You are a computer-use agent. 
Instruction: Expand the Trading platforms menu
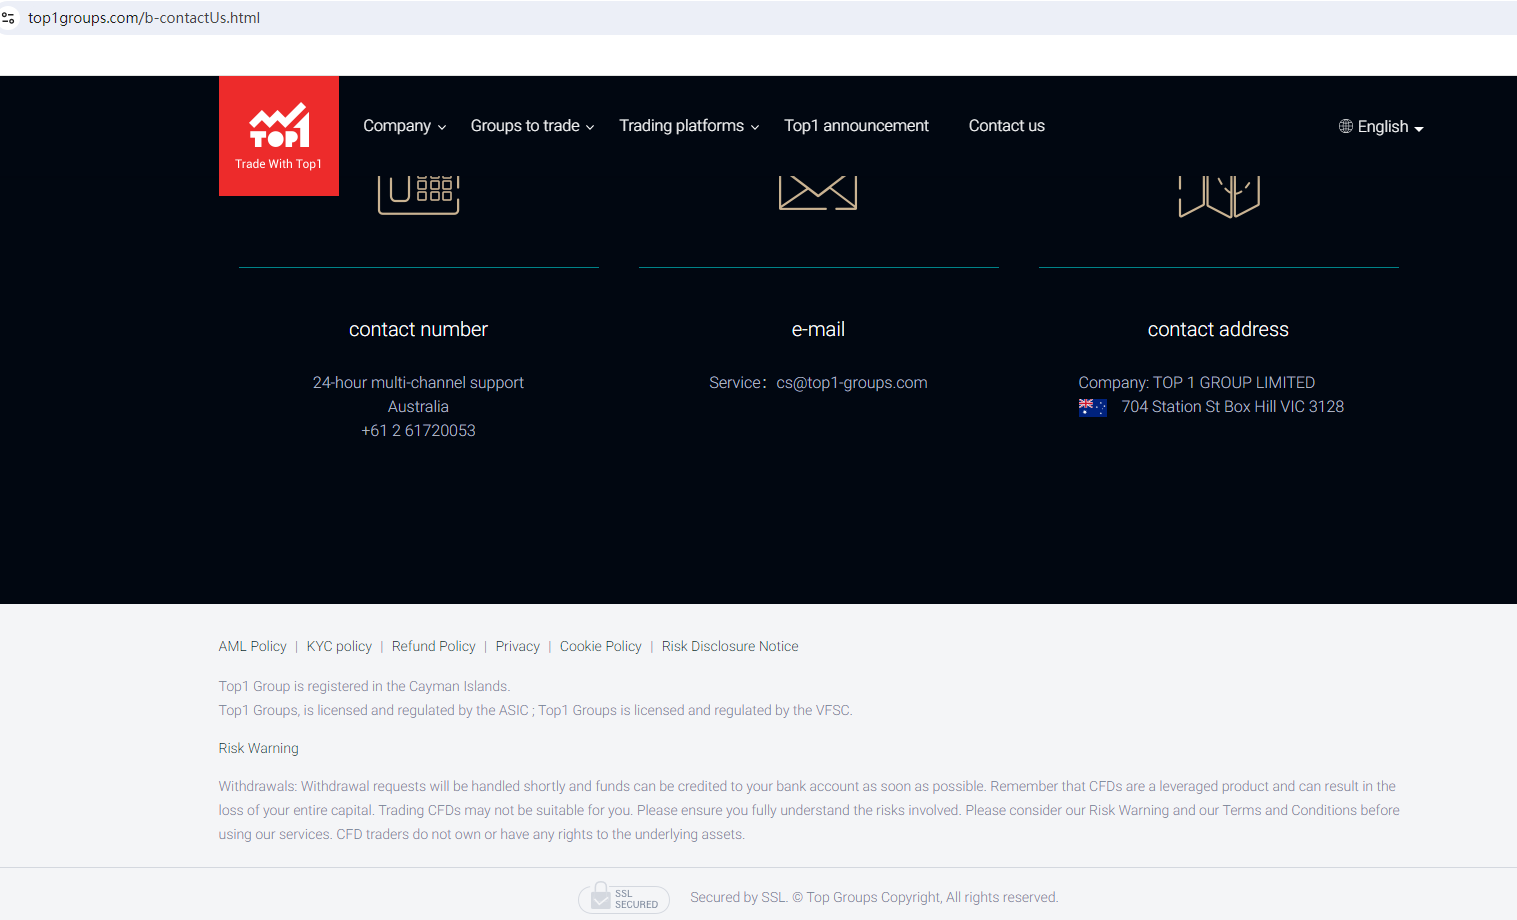[x=689, y=126]
